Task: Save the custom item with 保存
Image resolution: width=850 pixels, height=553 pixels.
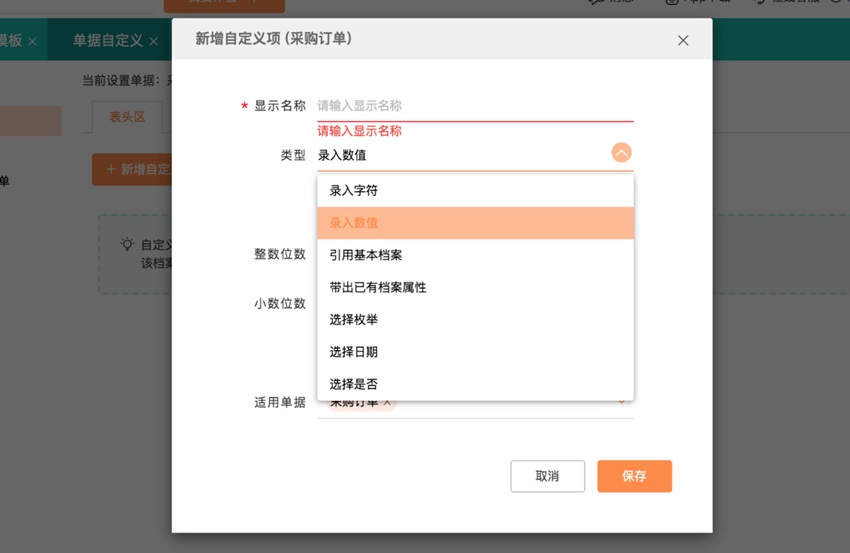Action: pos(634,476)
